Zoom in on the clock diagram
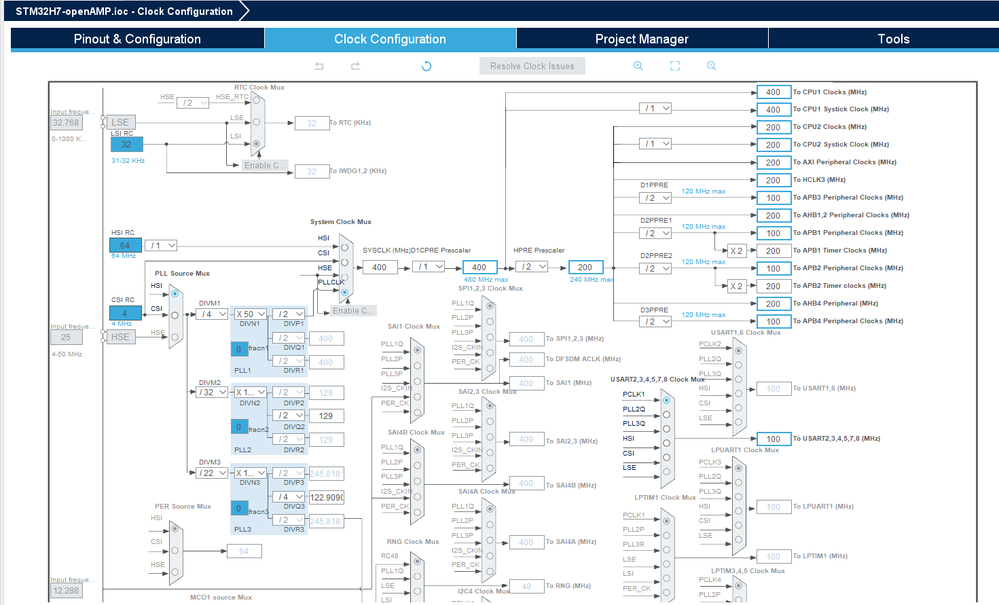The width and height of the screenshot is (999, 605). pos(638,66)
